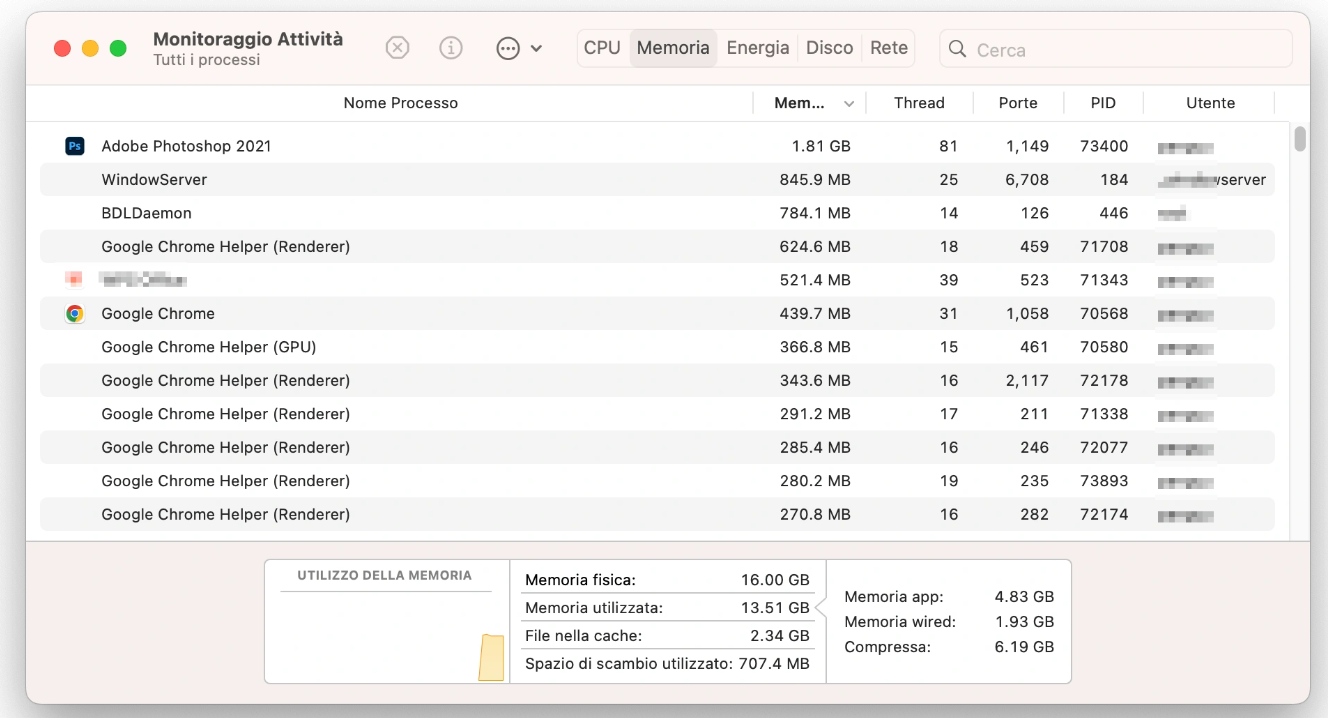This screenshot has width=1328, height=718.
Task: Sort by Nome Processo column header
Action: (400, 103)
